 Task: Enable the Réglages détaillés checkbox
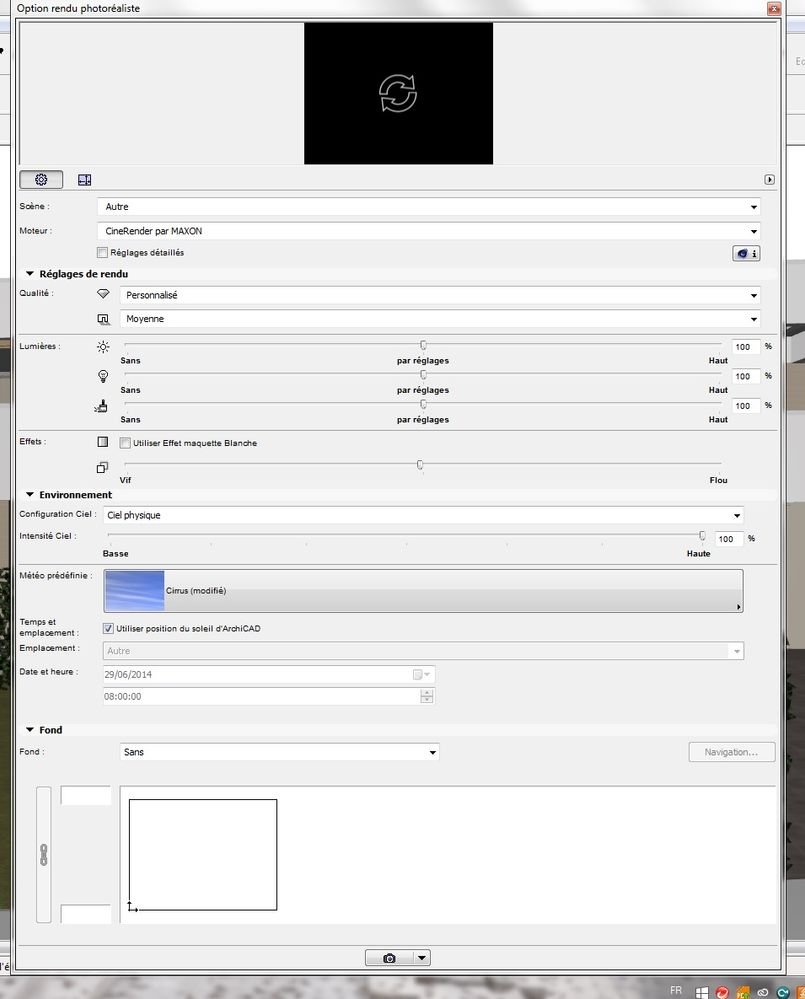point(103,253)
